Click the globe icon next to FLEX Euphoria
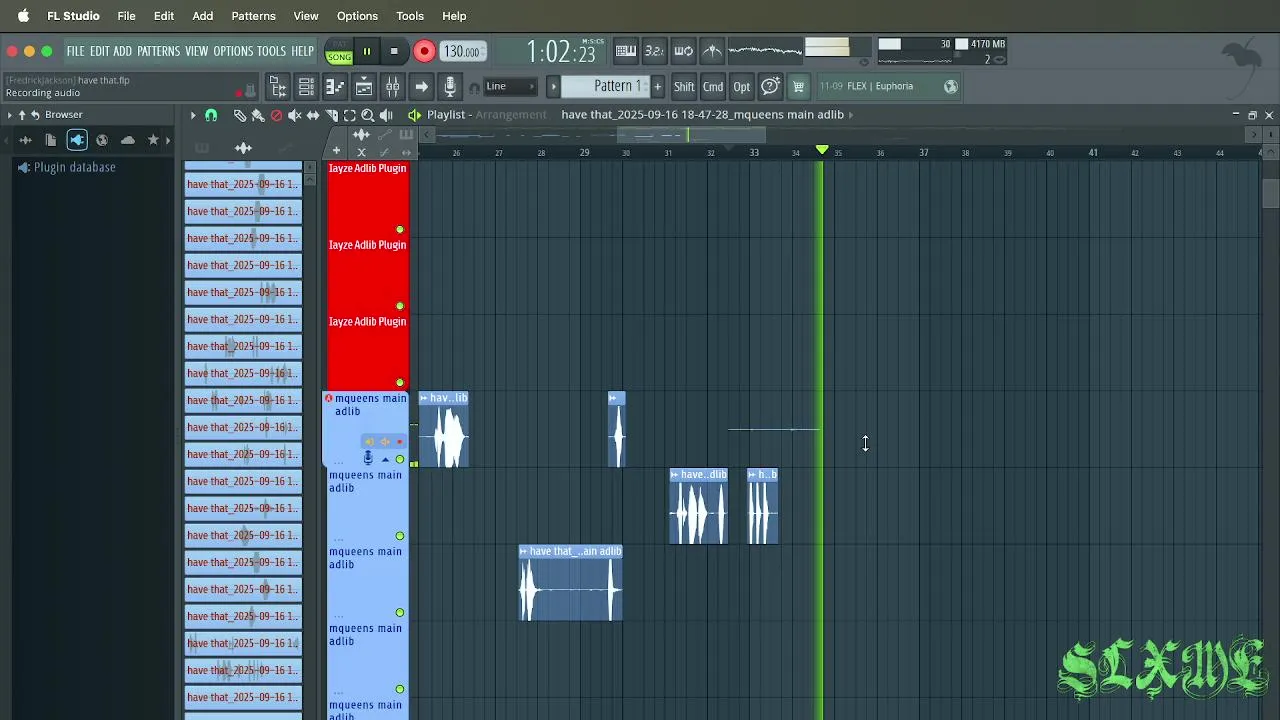Viewport: 1280px width, 720px height. click(x=951, y=87)
